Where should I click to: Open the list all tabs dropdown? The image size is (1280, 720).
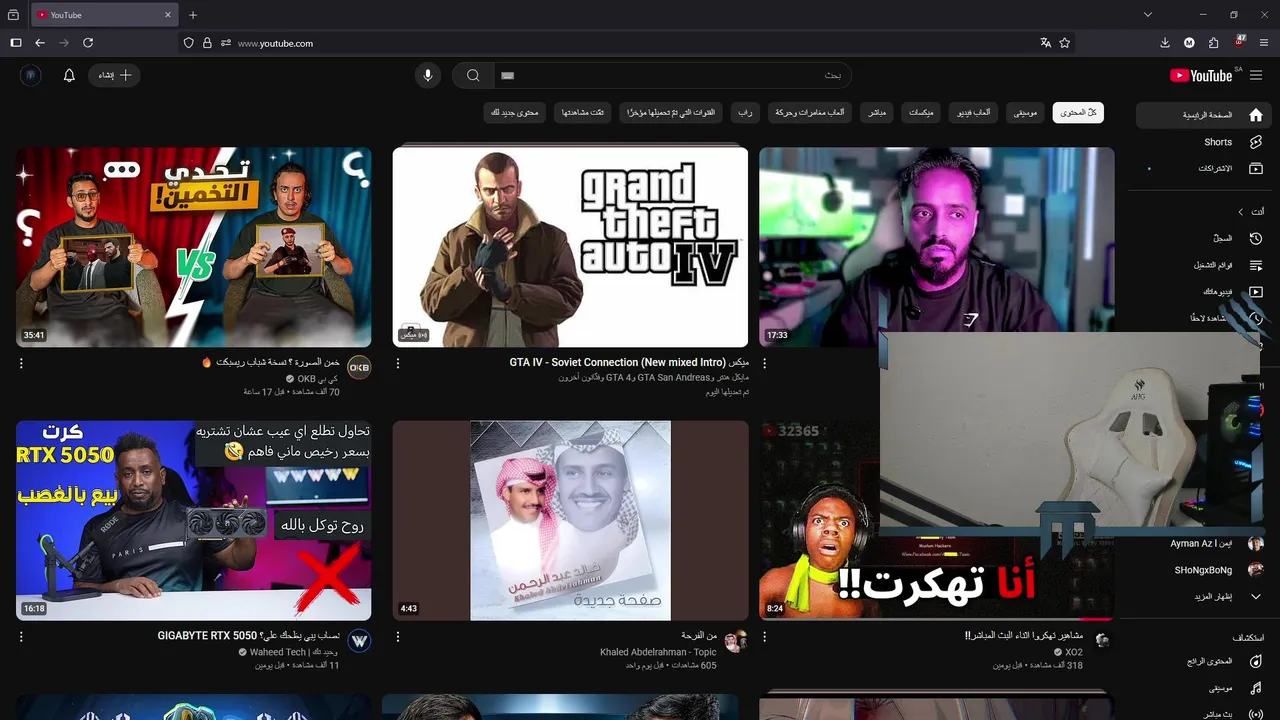(1148, 15)
